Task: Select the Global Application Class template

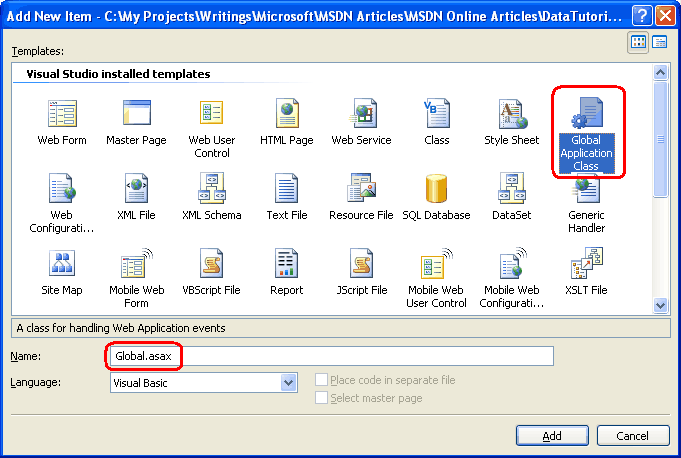Action: [x=586, y=135]
